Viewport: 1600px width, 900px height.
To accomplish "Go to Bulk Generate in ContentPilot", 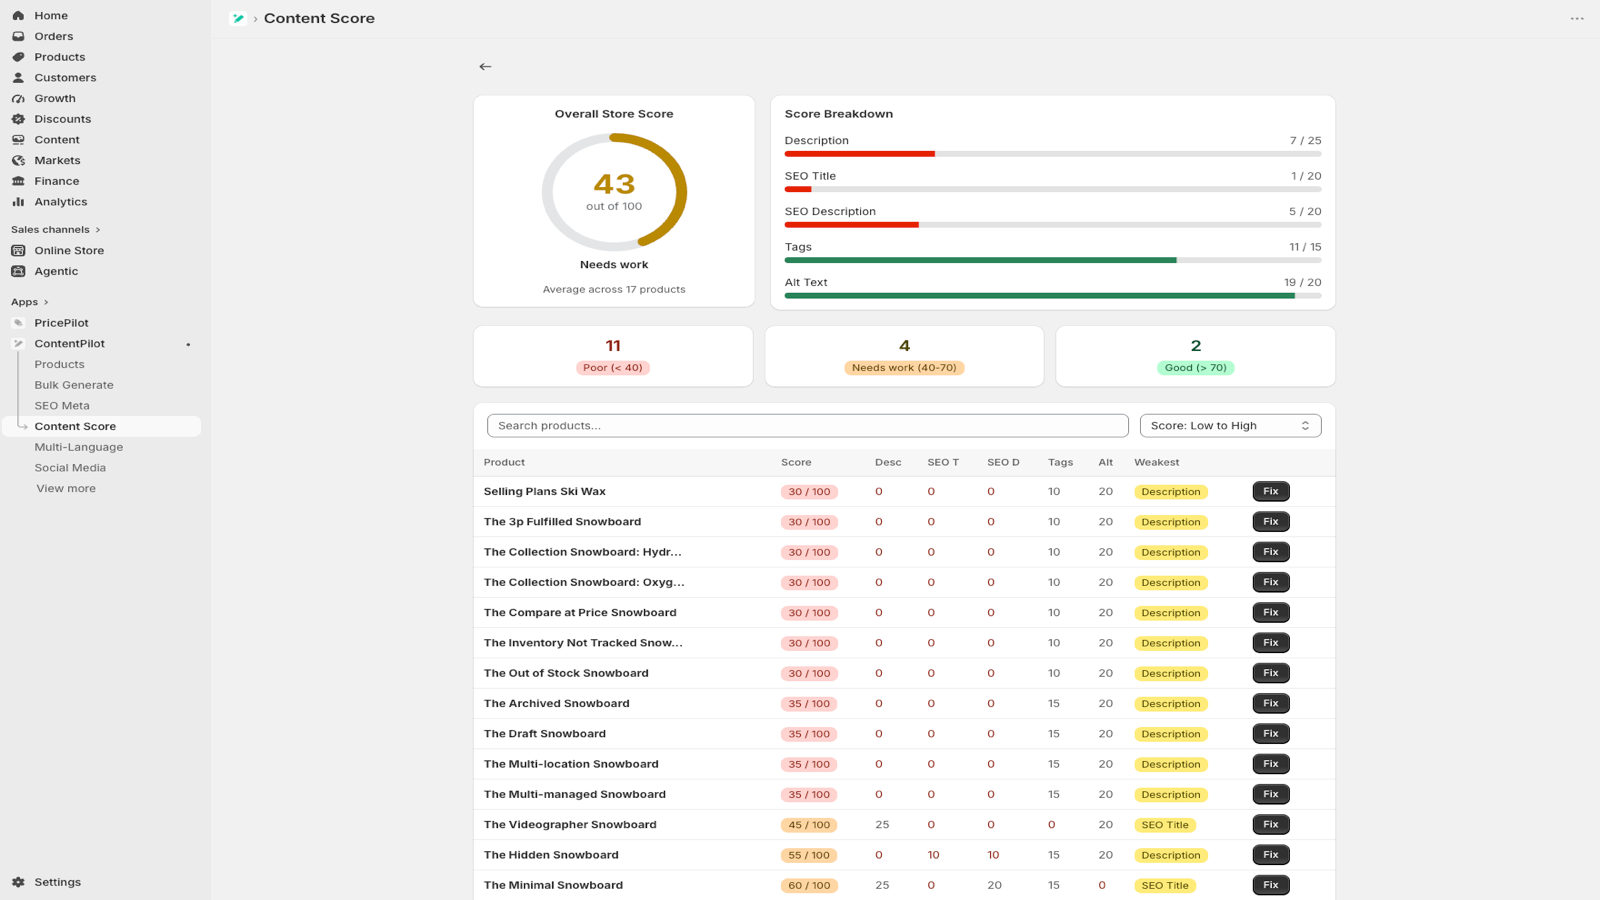I will point(74,385).
